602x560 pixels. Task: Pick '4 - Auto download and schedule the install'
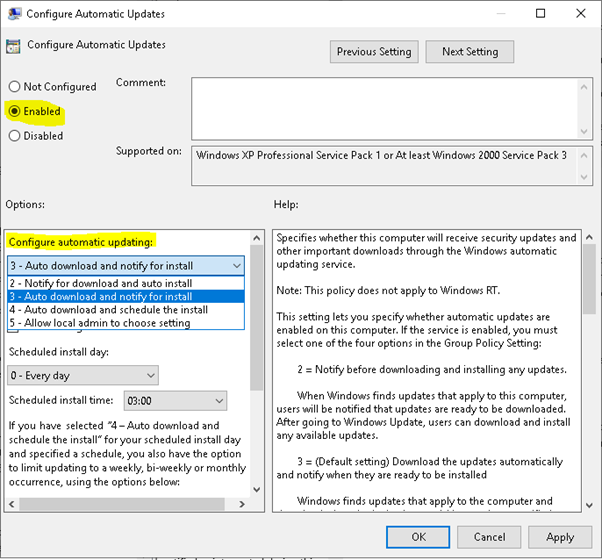pos(107,310)
